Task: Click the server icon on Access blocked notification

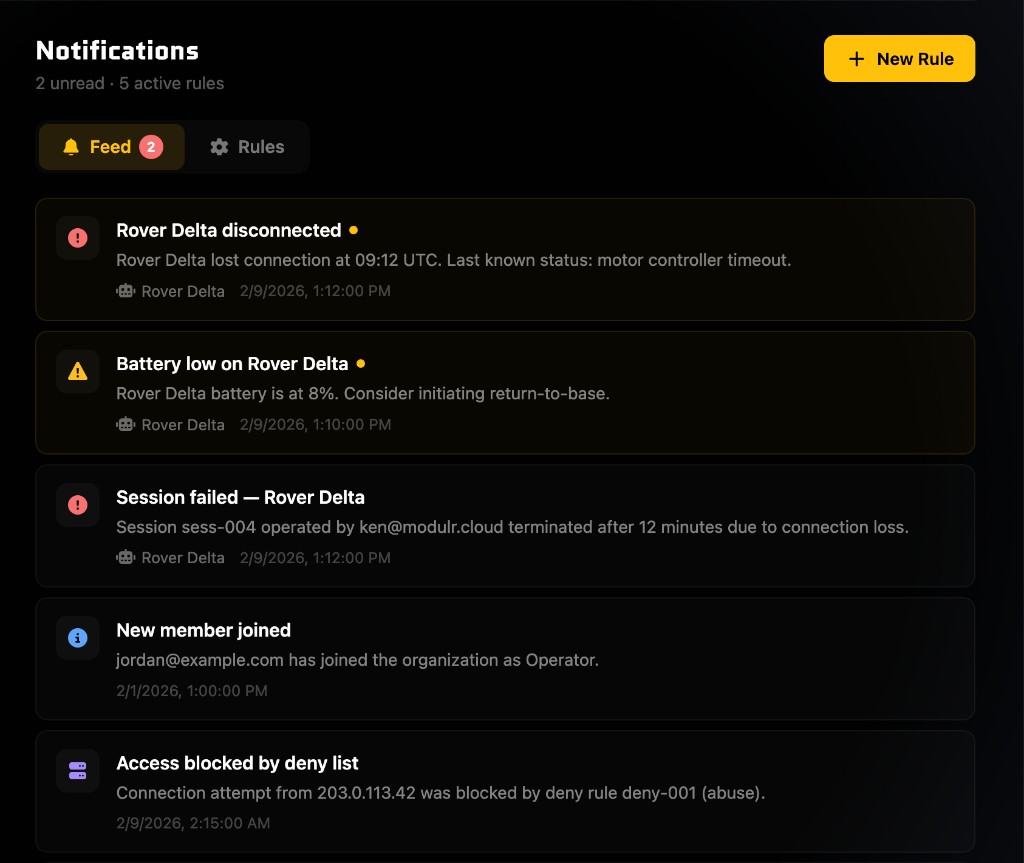Action: 78,771
